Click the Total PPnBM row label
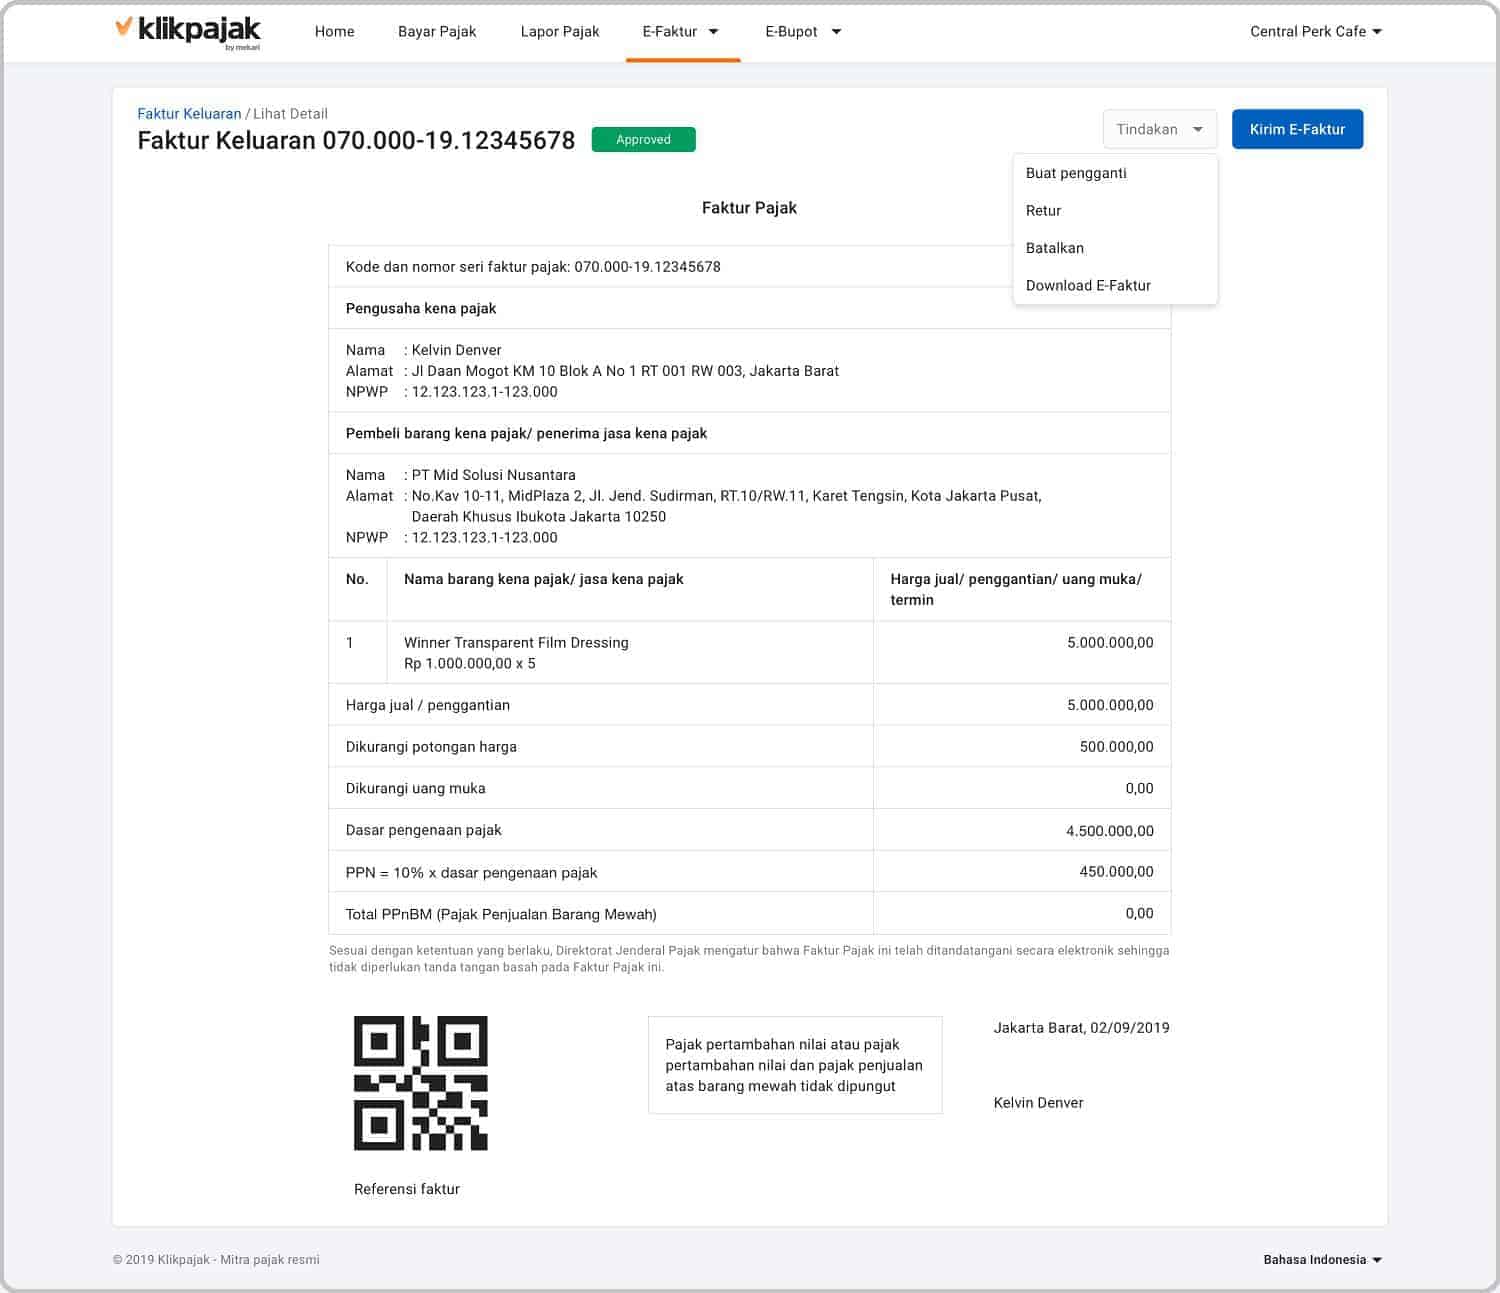This screenshot has height=1293, width=1500. pyautogui.click(x=501, y=914)
